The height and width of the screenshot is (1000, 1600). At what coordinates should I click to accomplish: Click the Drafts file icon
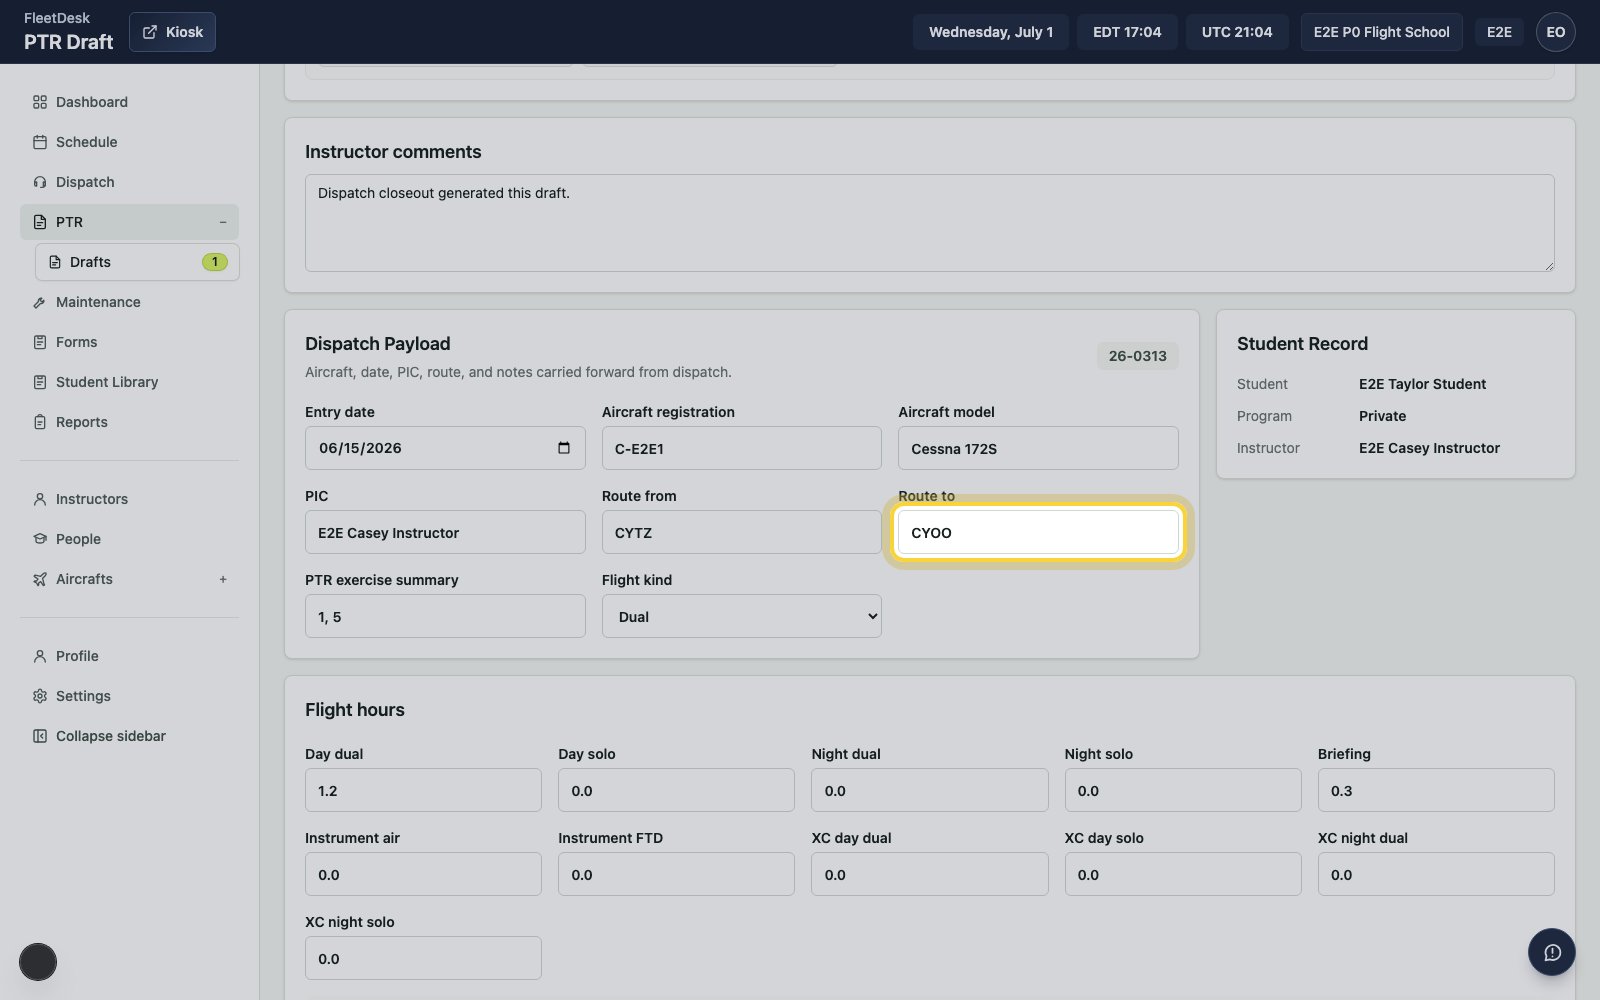point(55,262)
